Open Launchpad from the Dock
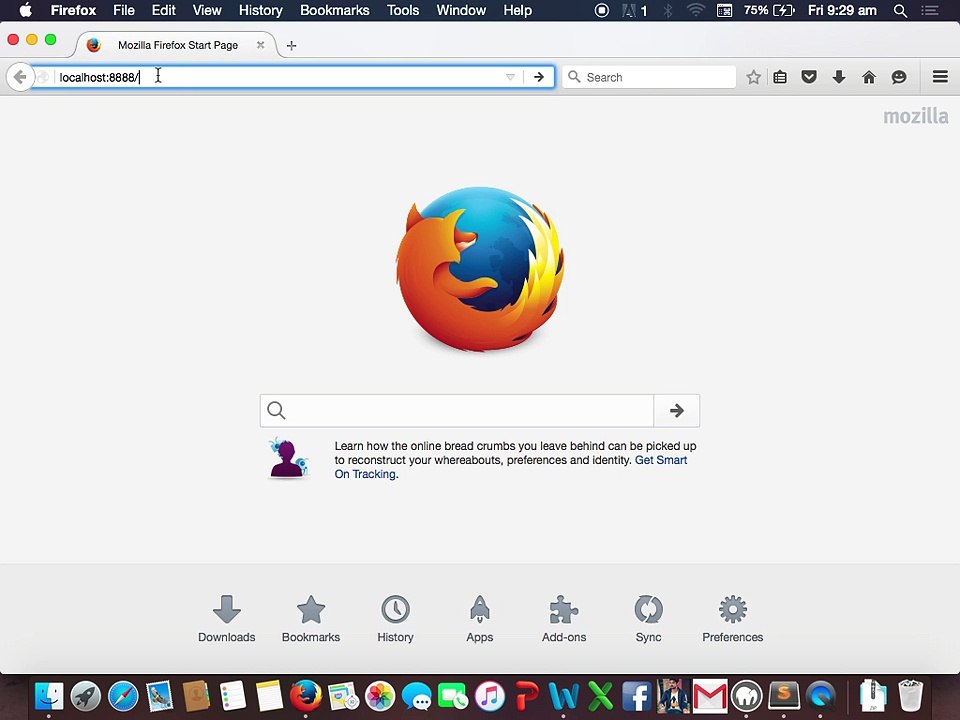Image resolution: width=960 pixels, height=720 pixels. click(86, 697)
